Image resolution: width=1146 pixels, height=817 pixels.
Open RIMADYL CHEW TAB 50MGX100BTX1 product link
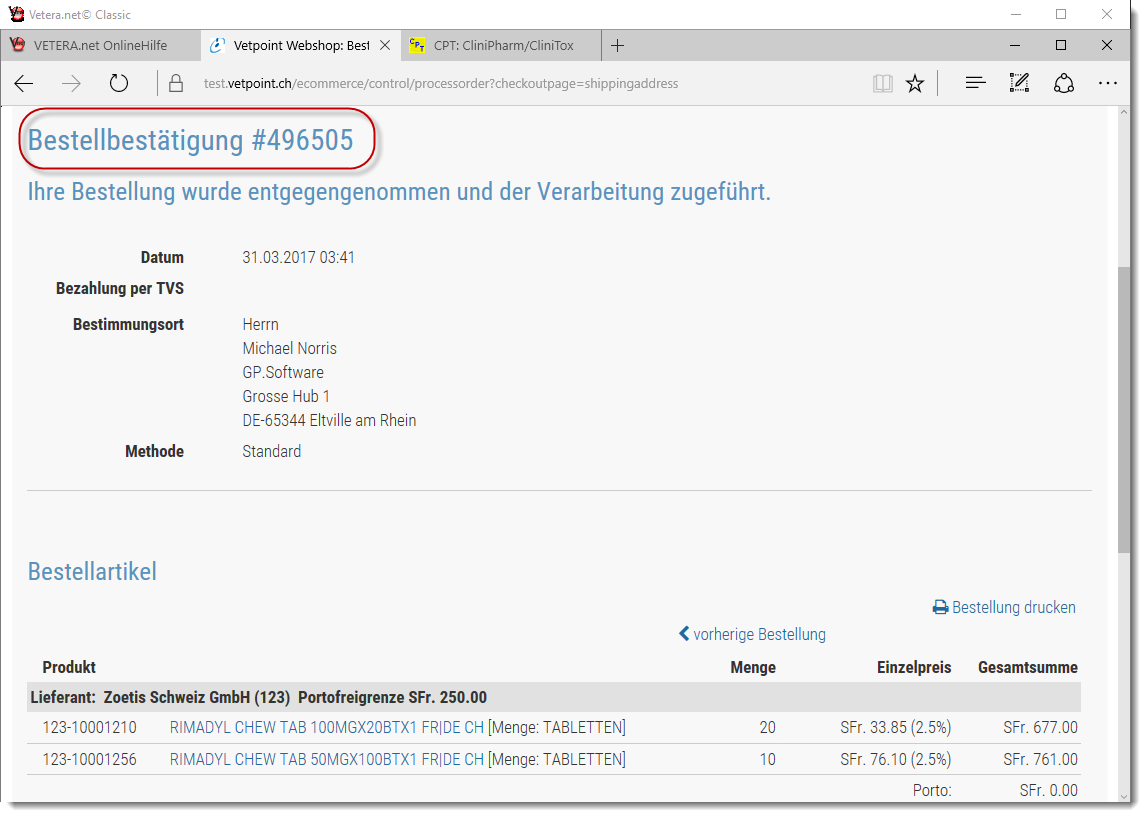[326, 759]
